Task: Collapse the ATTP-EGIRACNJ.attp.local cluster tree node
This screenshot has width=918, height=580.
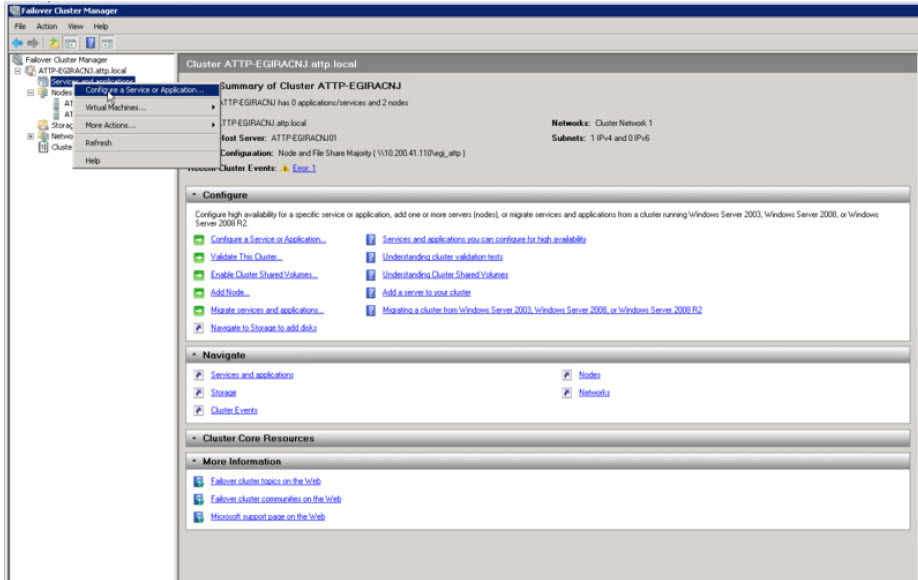Action: (x=18, y=71)
